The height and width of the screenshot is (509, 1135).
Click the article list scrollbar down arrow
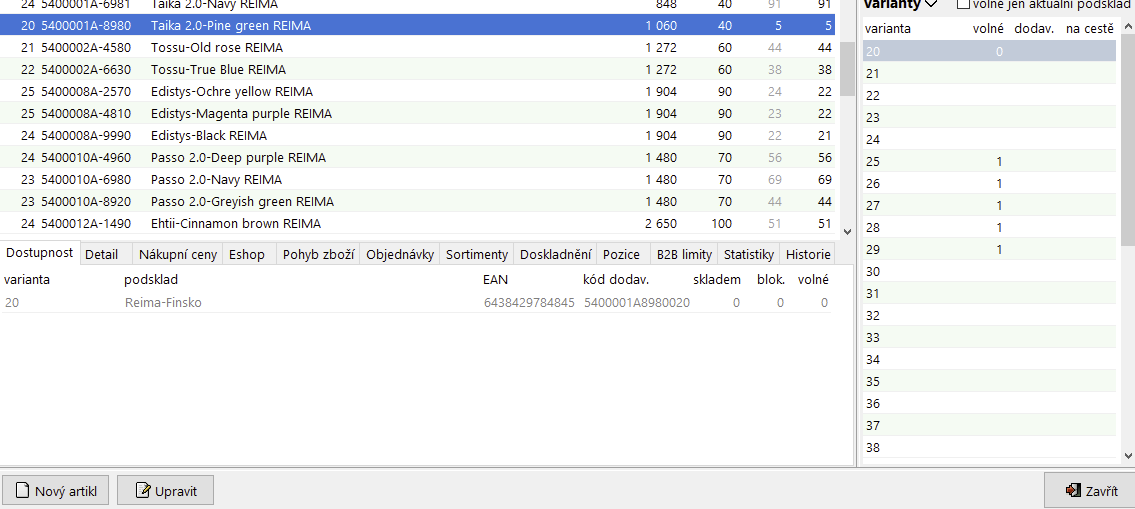click(x=848, y=232)
